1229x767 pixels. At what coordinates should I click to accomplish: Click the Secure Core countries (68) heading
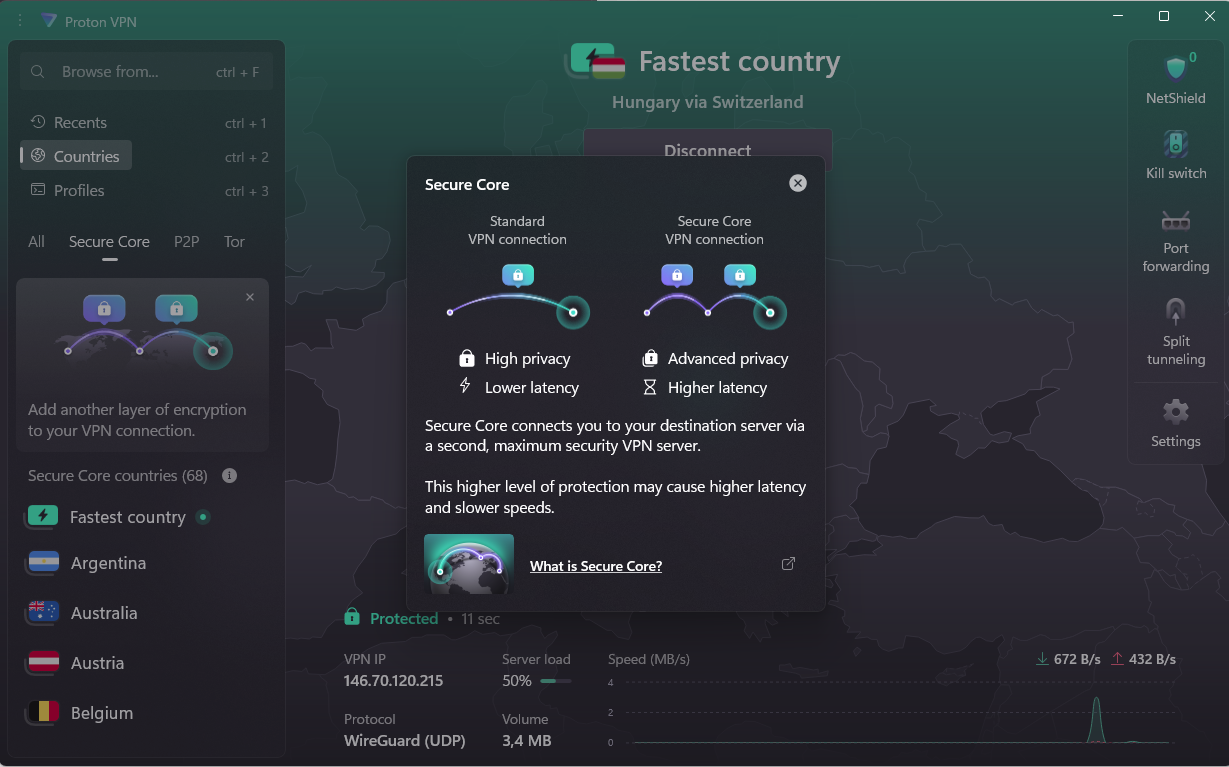pos(117,476)
